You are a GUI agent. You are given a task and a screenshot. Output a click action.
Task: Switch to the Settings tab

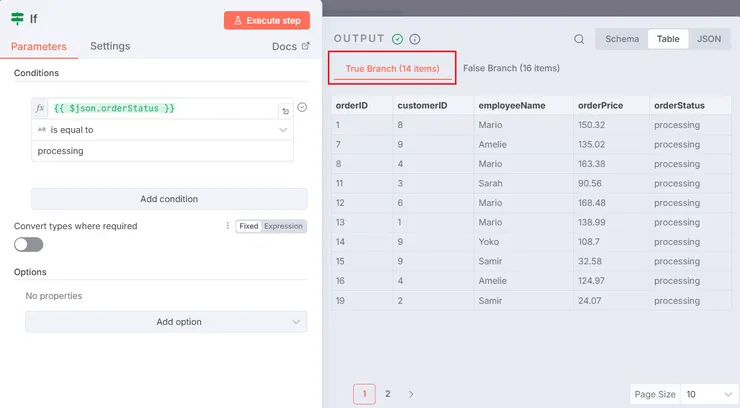[x=110, y=46]
